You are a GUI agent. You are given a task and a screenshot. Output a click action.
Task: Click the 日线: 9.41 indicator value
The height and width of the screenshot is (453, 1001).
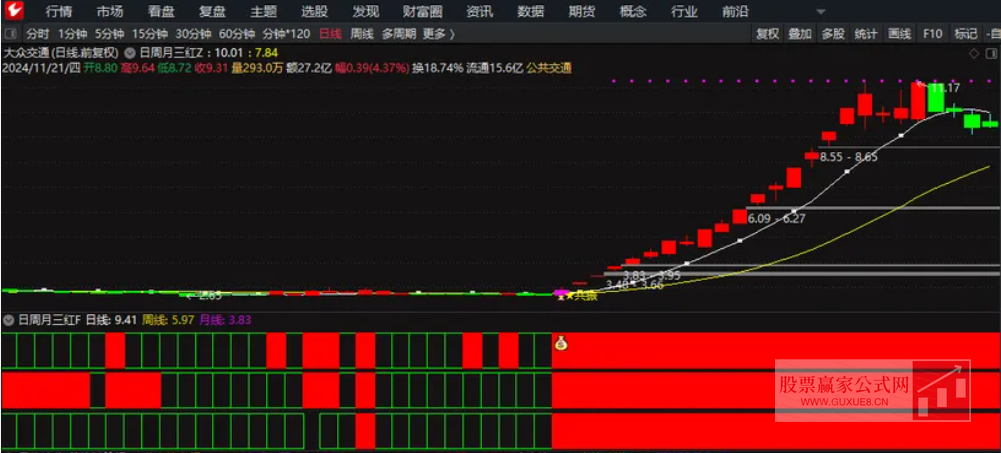point(112,320)
